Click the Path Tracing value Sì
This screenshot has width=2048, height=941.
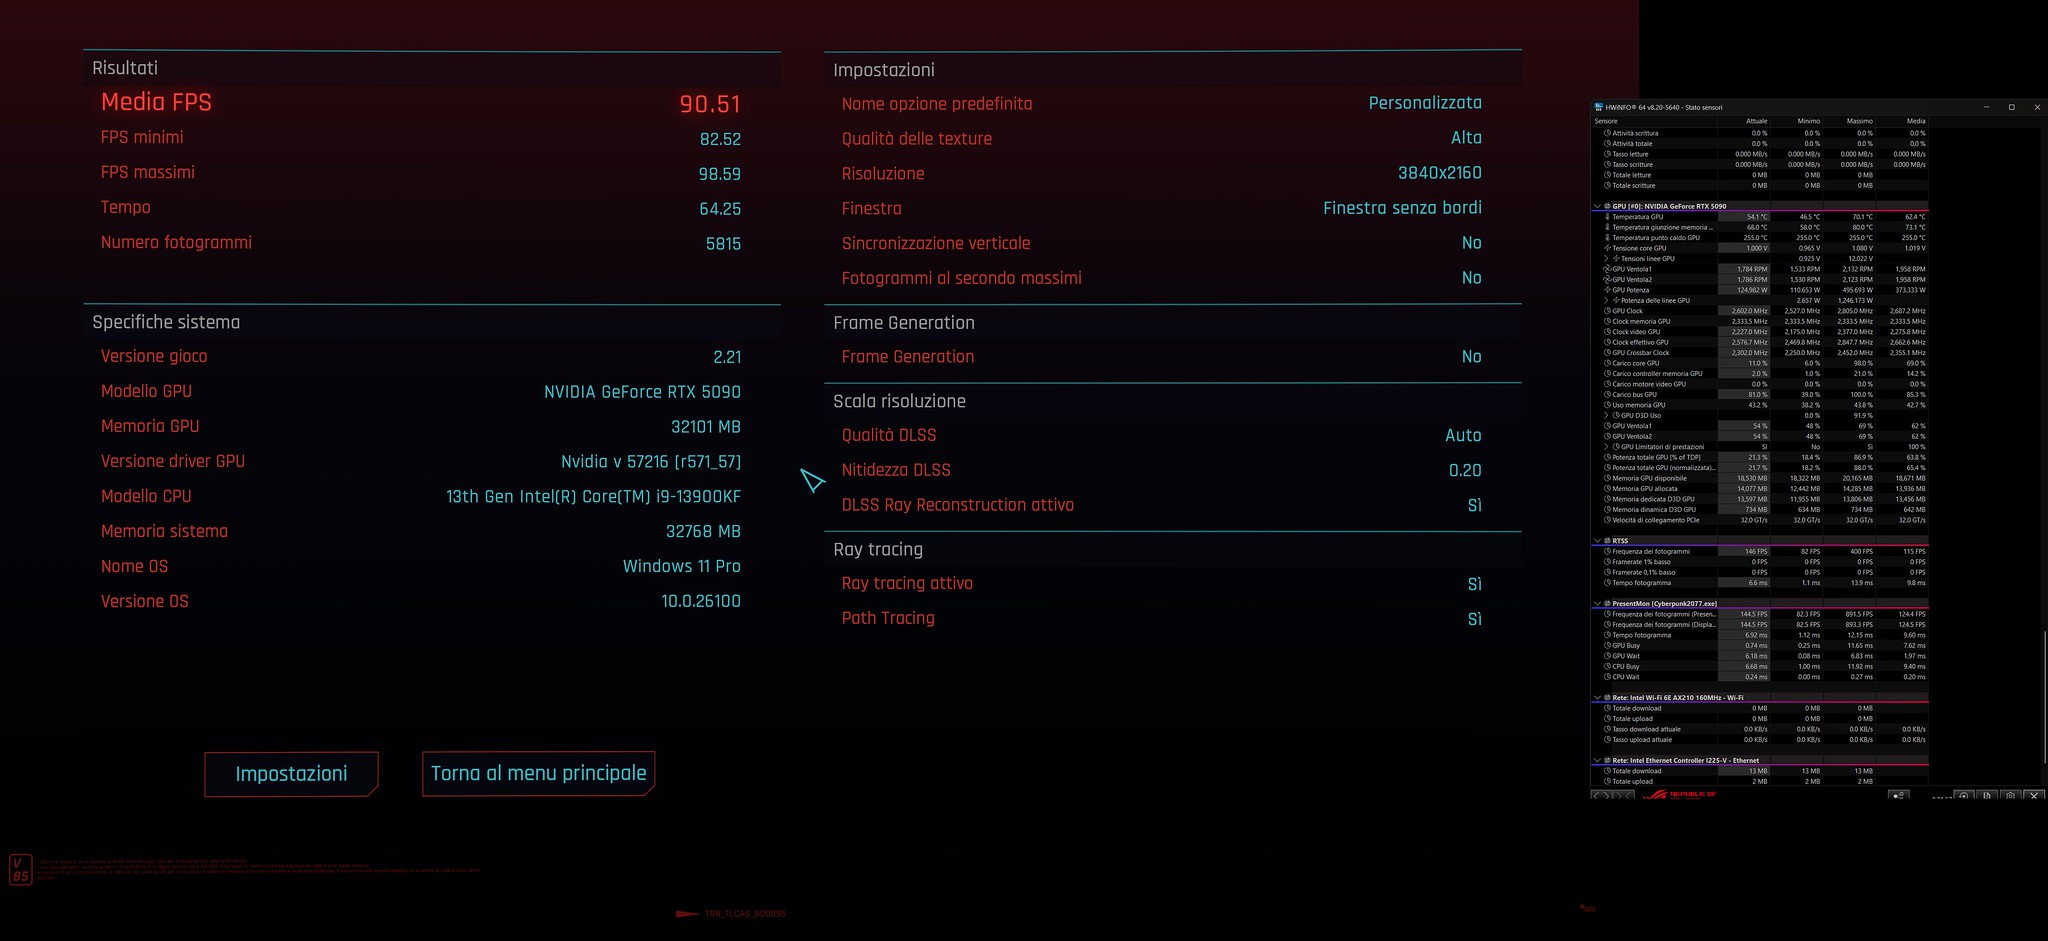(1475, 619)
